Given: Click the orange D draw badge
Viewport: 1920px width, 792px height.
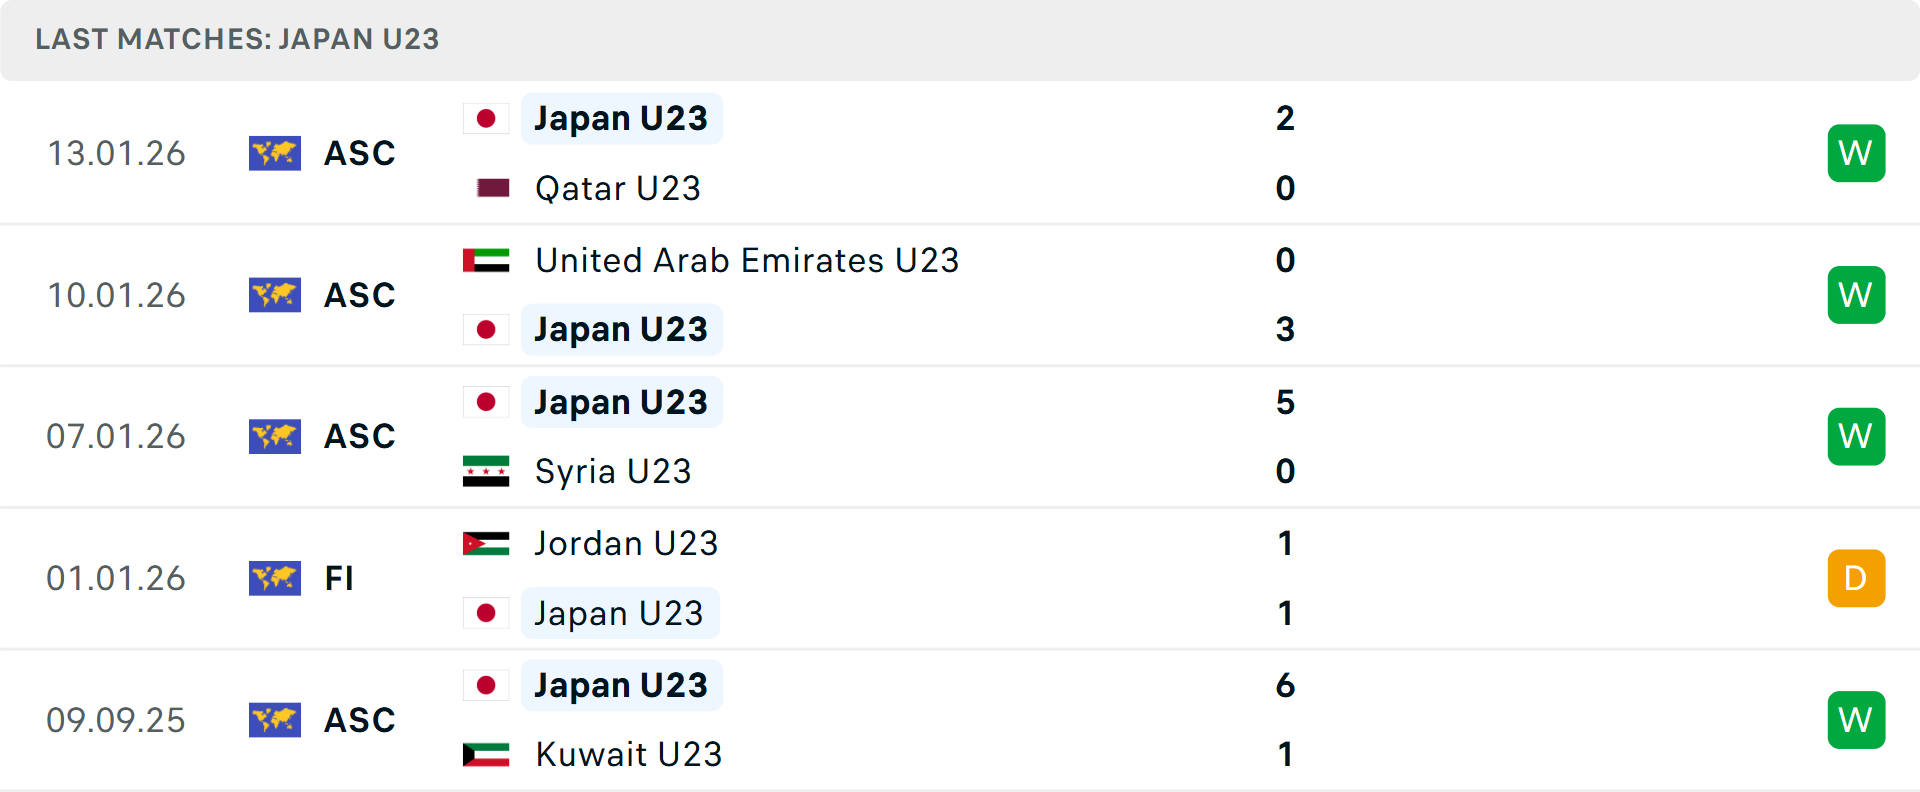Looking at the screenshot, I should click(1856, 578).
